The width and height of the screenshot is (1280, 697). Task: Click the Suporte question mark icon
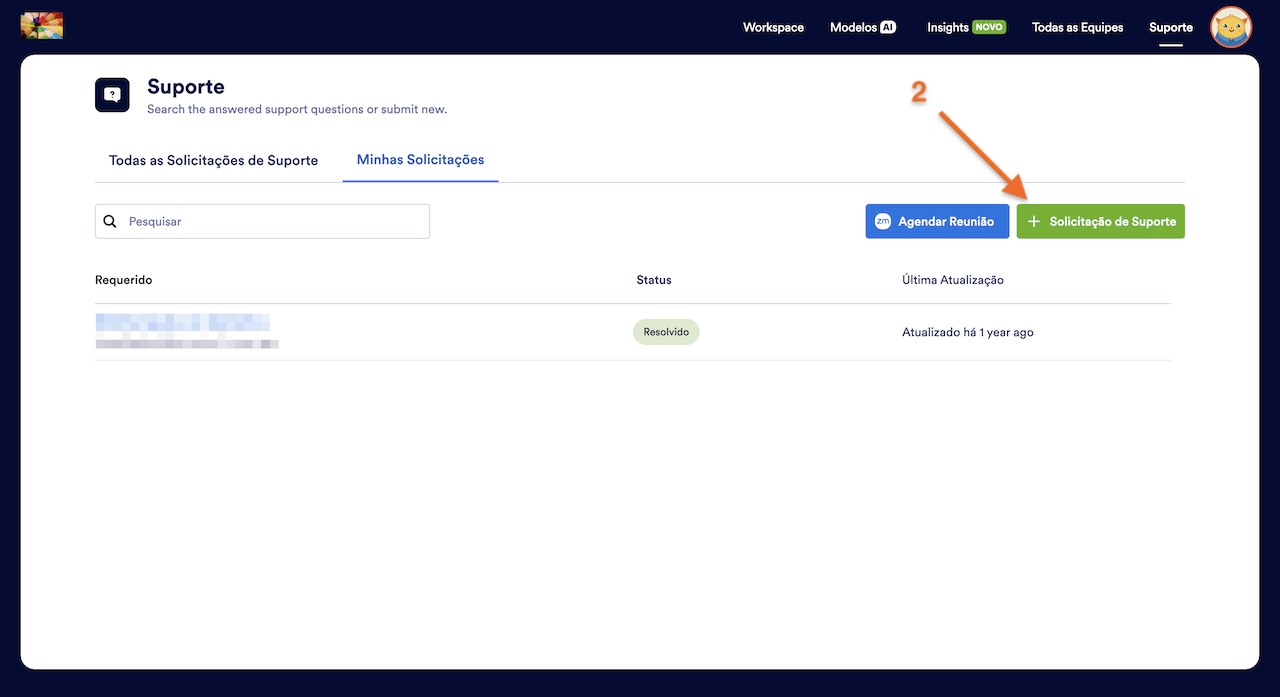coord(112,94)
